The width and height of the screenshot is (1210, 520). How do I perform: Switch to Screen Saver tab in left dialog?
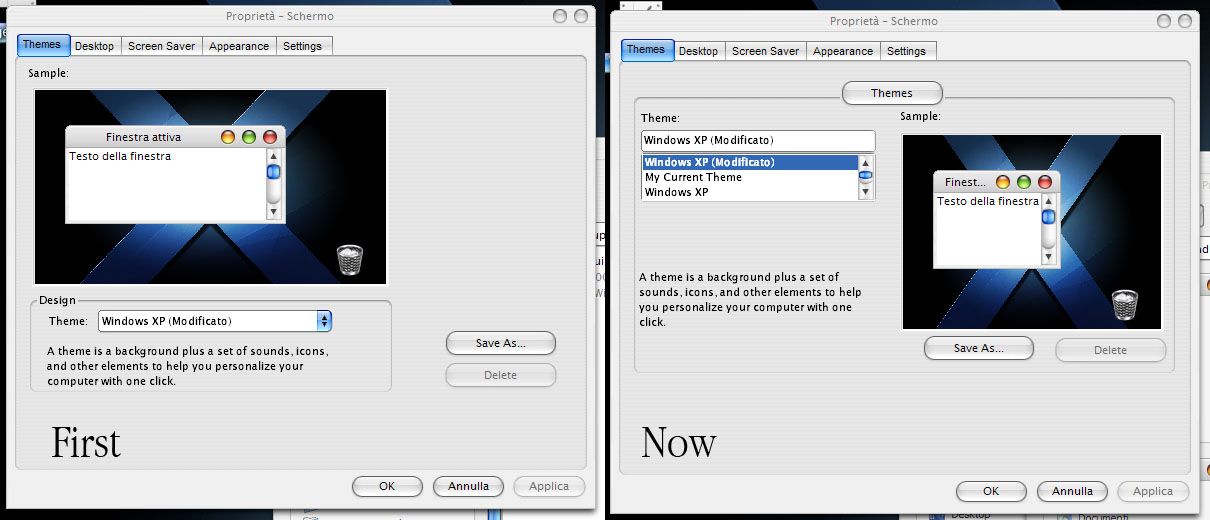(162, 46)
